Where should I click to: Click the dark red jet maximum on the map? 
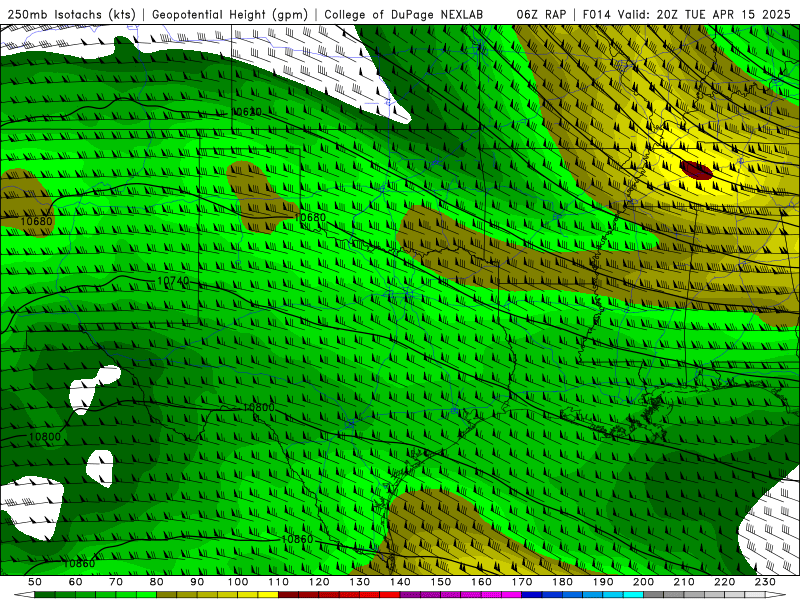[696, 170]
